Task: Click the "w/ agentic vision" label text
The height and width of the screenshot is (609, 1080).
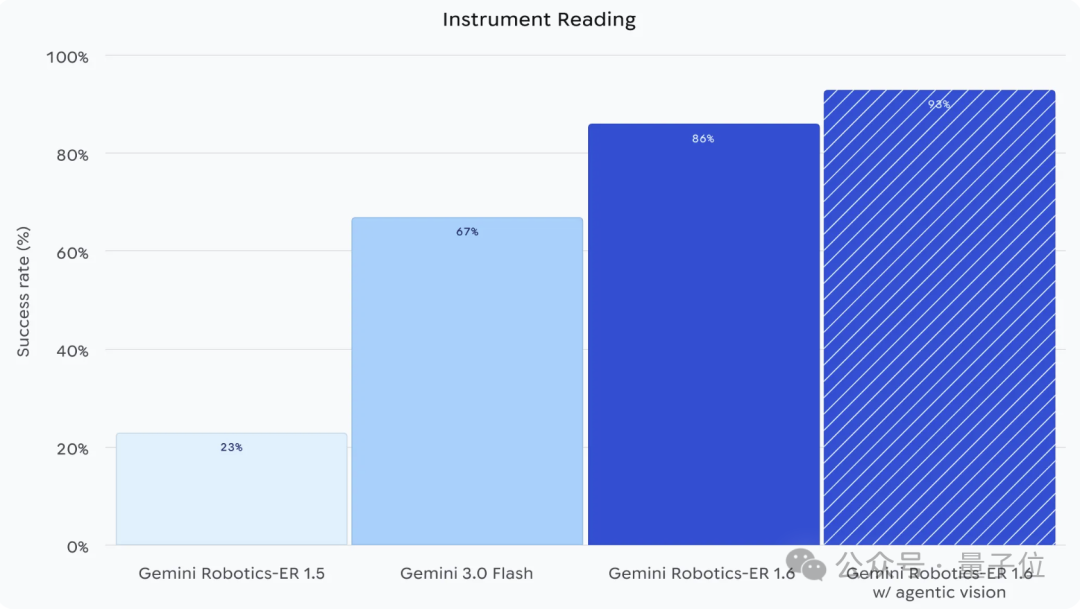Action: tap(939, 593)
